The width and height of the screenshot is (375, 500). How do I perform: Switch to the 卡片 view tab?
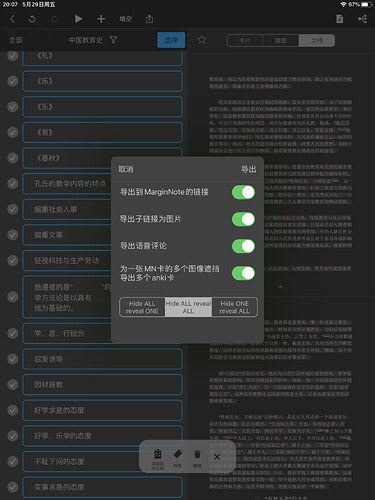(245, 41)
